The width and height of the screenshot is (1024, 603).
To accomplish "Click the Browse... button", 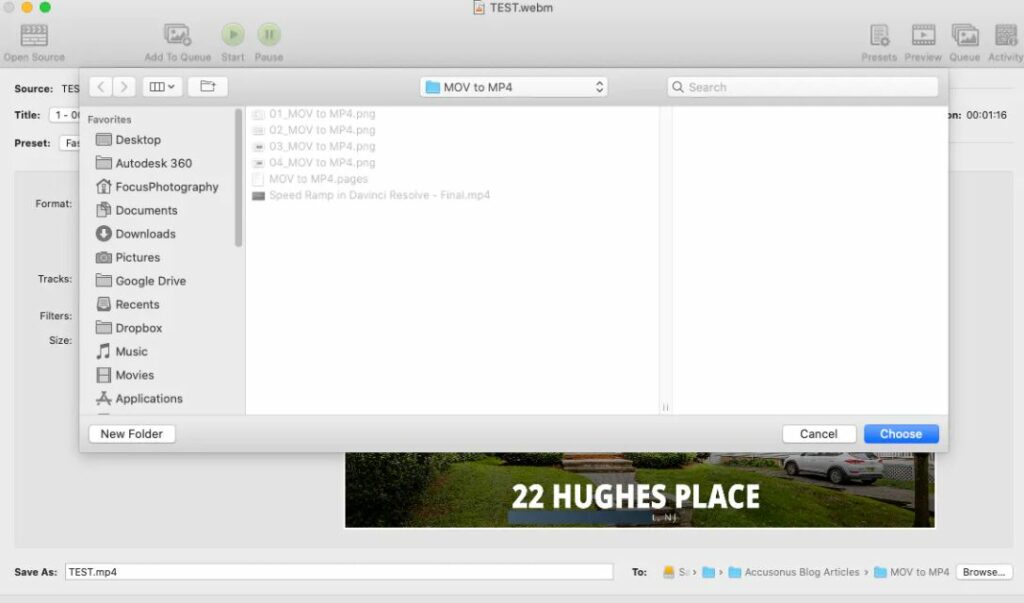I will pyautogui.click(x=983, y=572).
